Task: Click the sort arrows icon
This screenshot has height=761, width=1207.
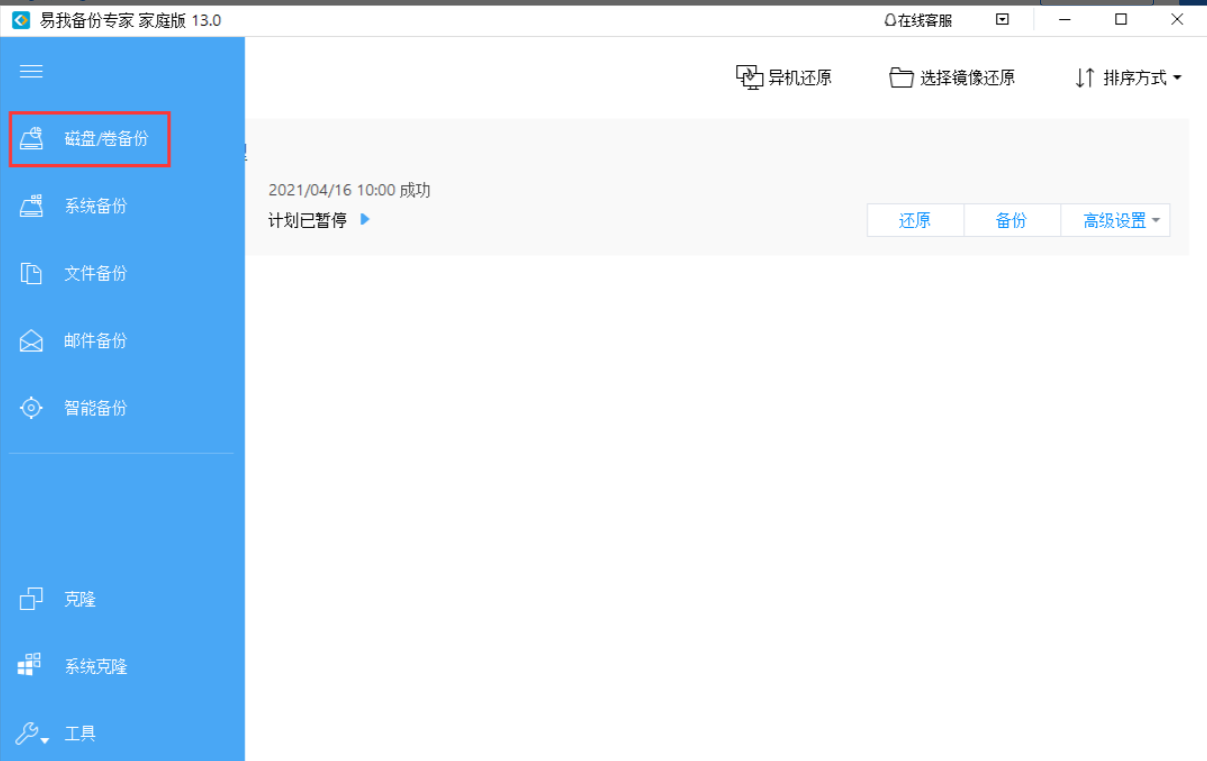Action: tap(1085, 77)
